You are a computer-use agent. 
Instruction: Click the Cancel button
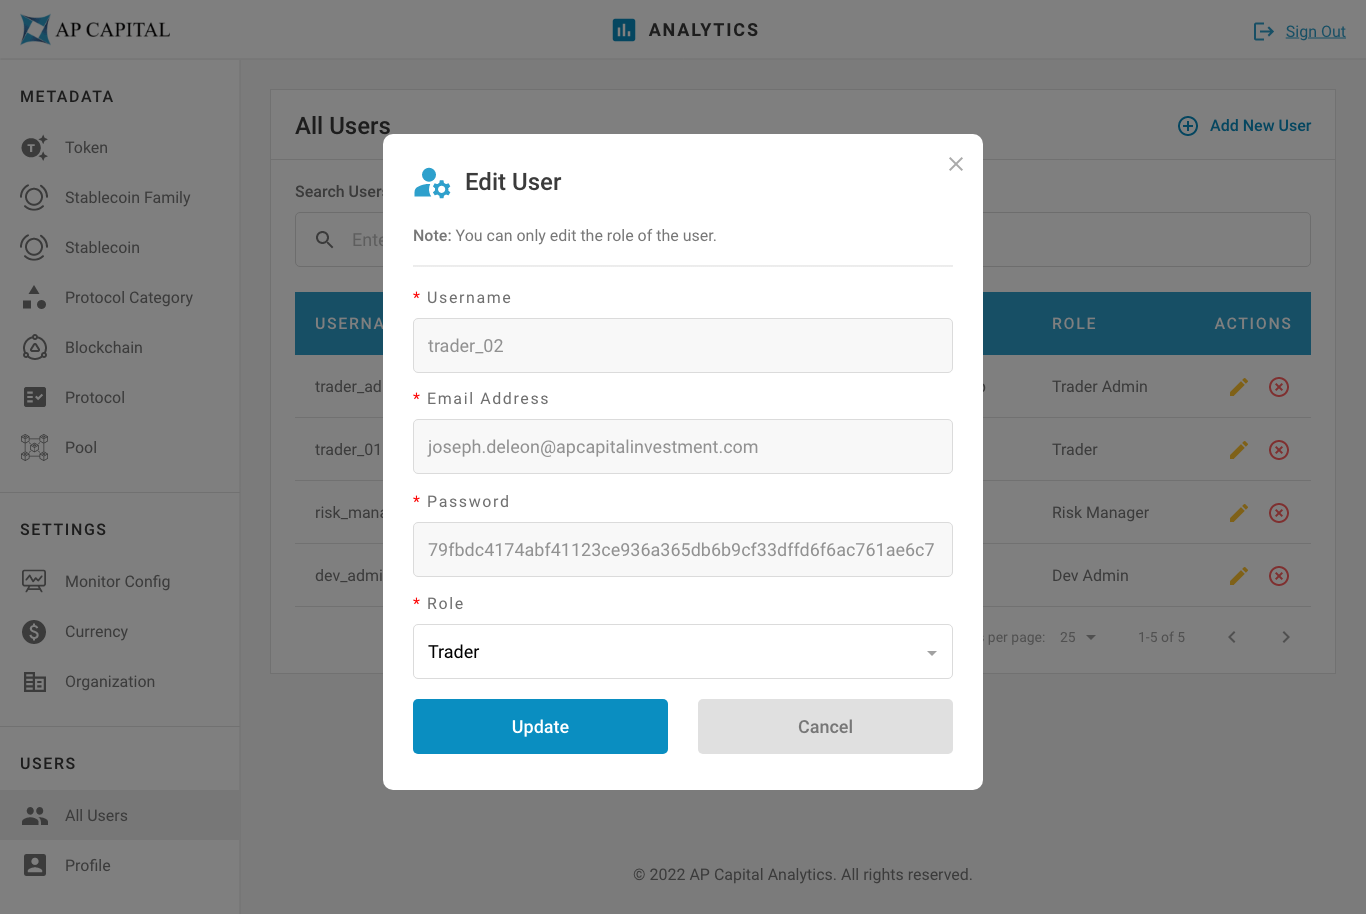(x=825, y=727)
